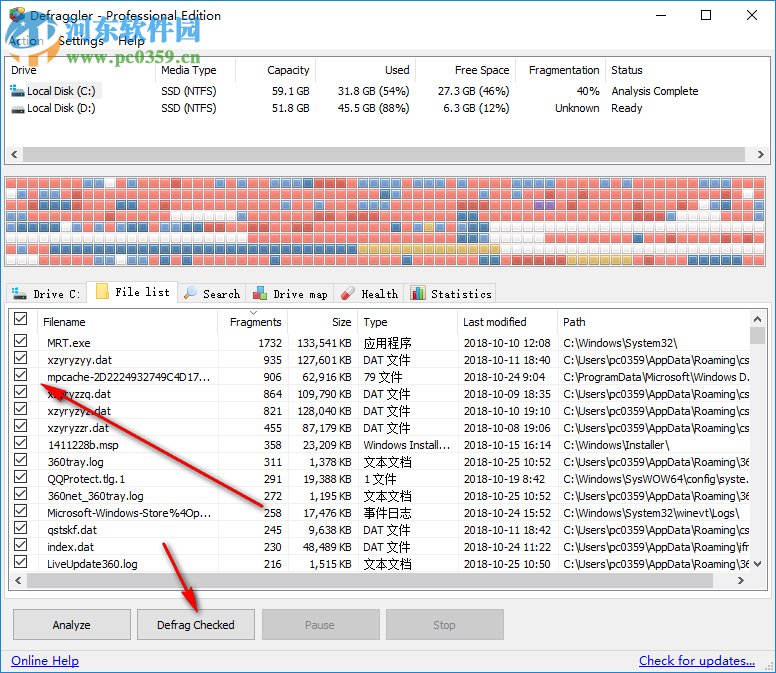Click the Free Space column header
Screen dimensions: 776x673
point(466,70)
